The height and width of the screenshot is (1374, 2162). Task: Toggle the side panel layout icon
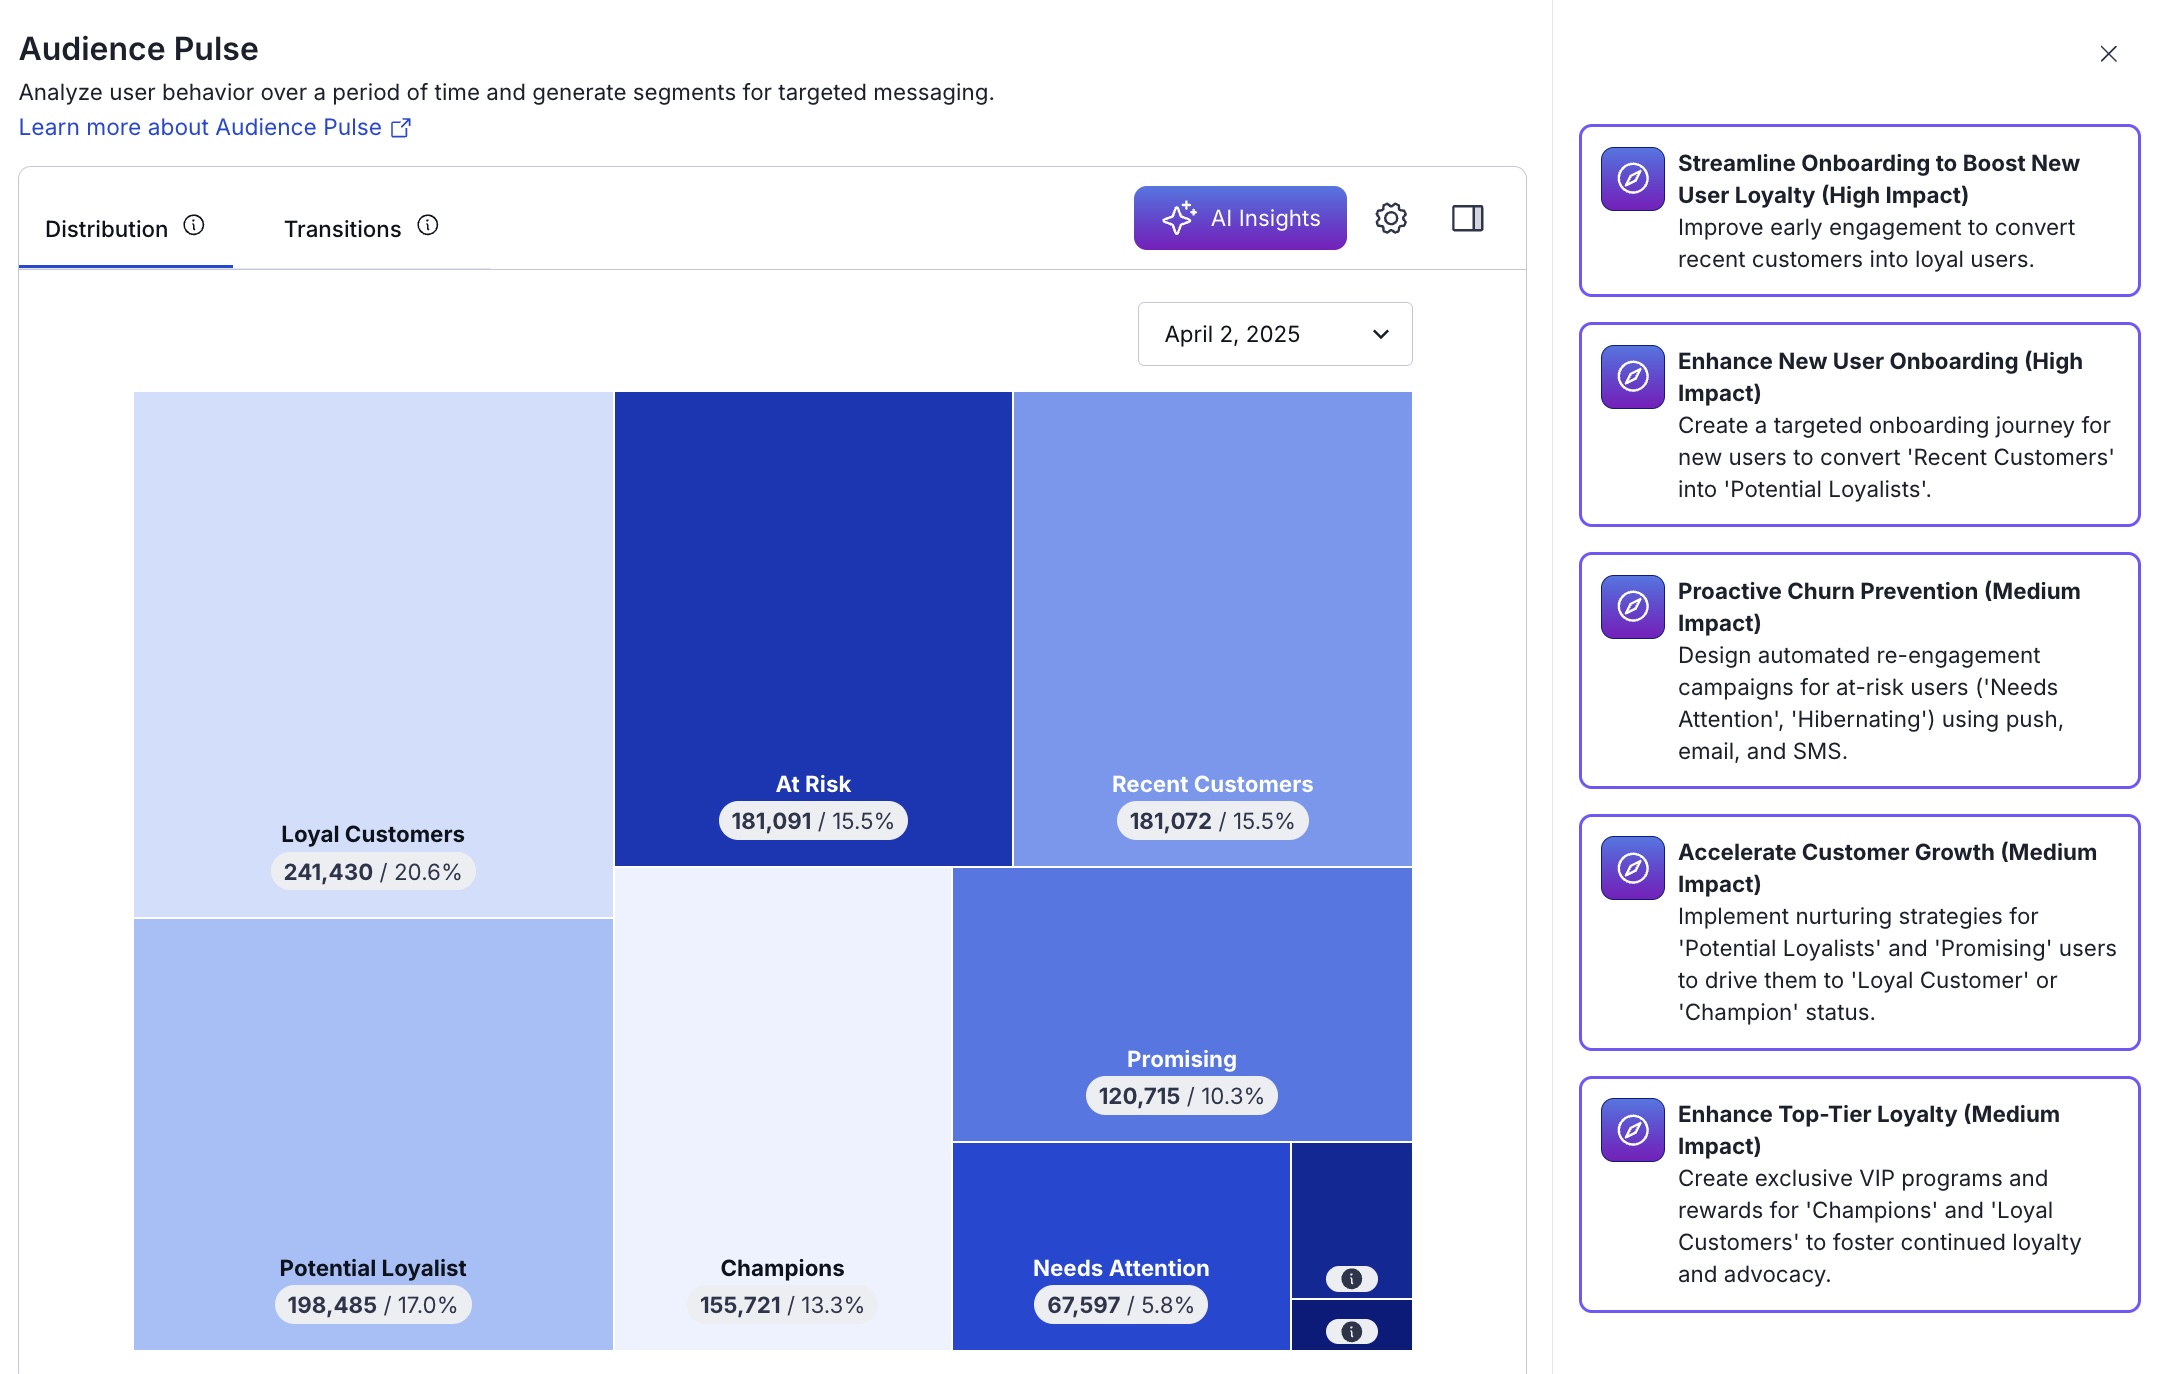click(x=1467, y=218)
